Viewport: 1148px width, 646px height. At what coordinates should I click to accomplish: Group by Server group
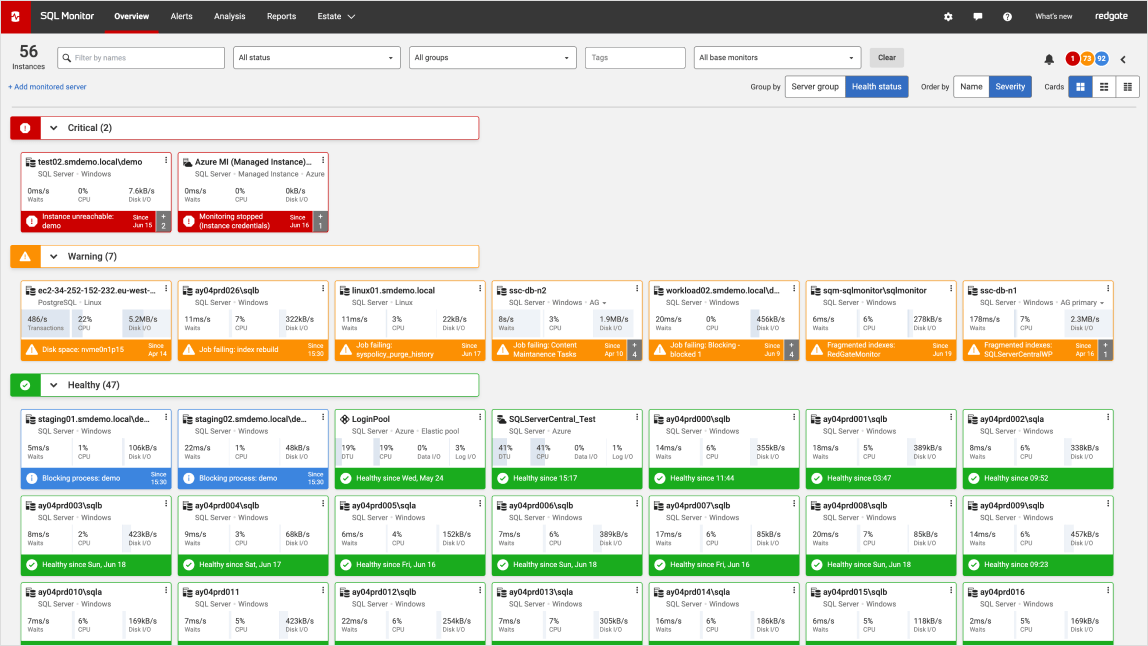point(815,86)
